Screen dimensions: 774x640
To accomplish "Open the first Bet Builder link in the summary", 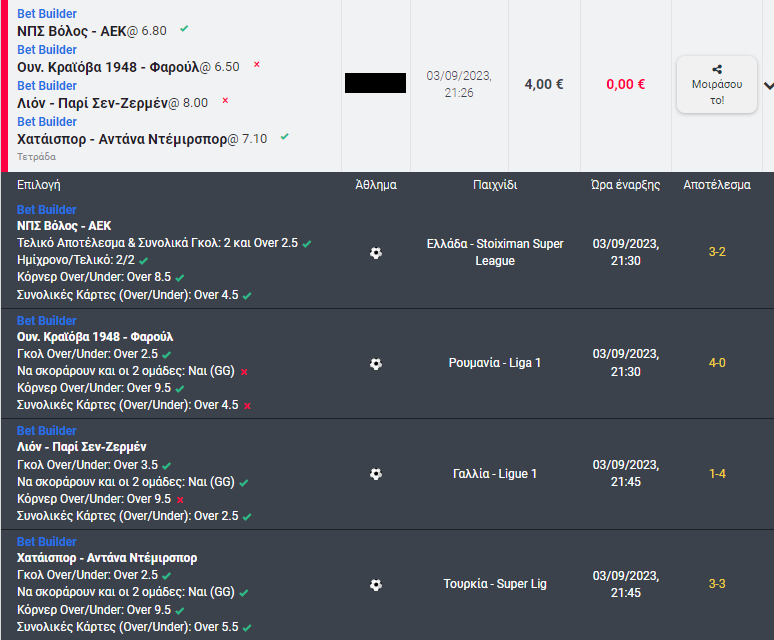I will [x=47, y=14].
